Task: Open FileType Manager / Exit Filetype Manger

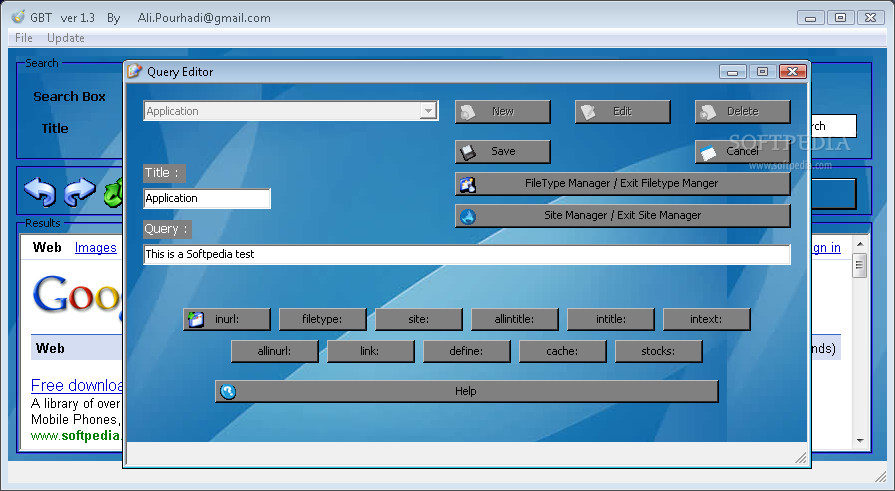Action: pos(623,183)
